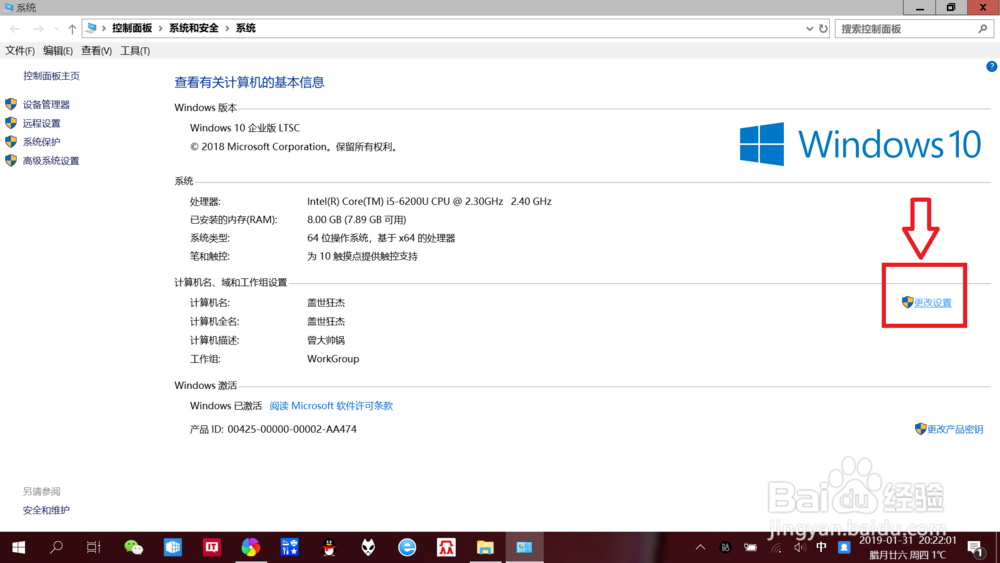Click the shield icon beside 设备管理器
The width and height of the screenshot is (1000, 563).
(11, 104)
